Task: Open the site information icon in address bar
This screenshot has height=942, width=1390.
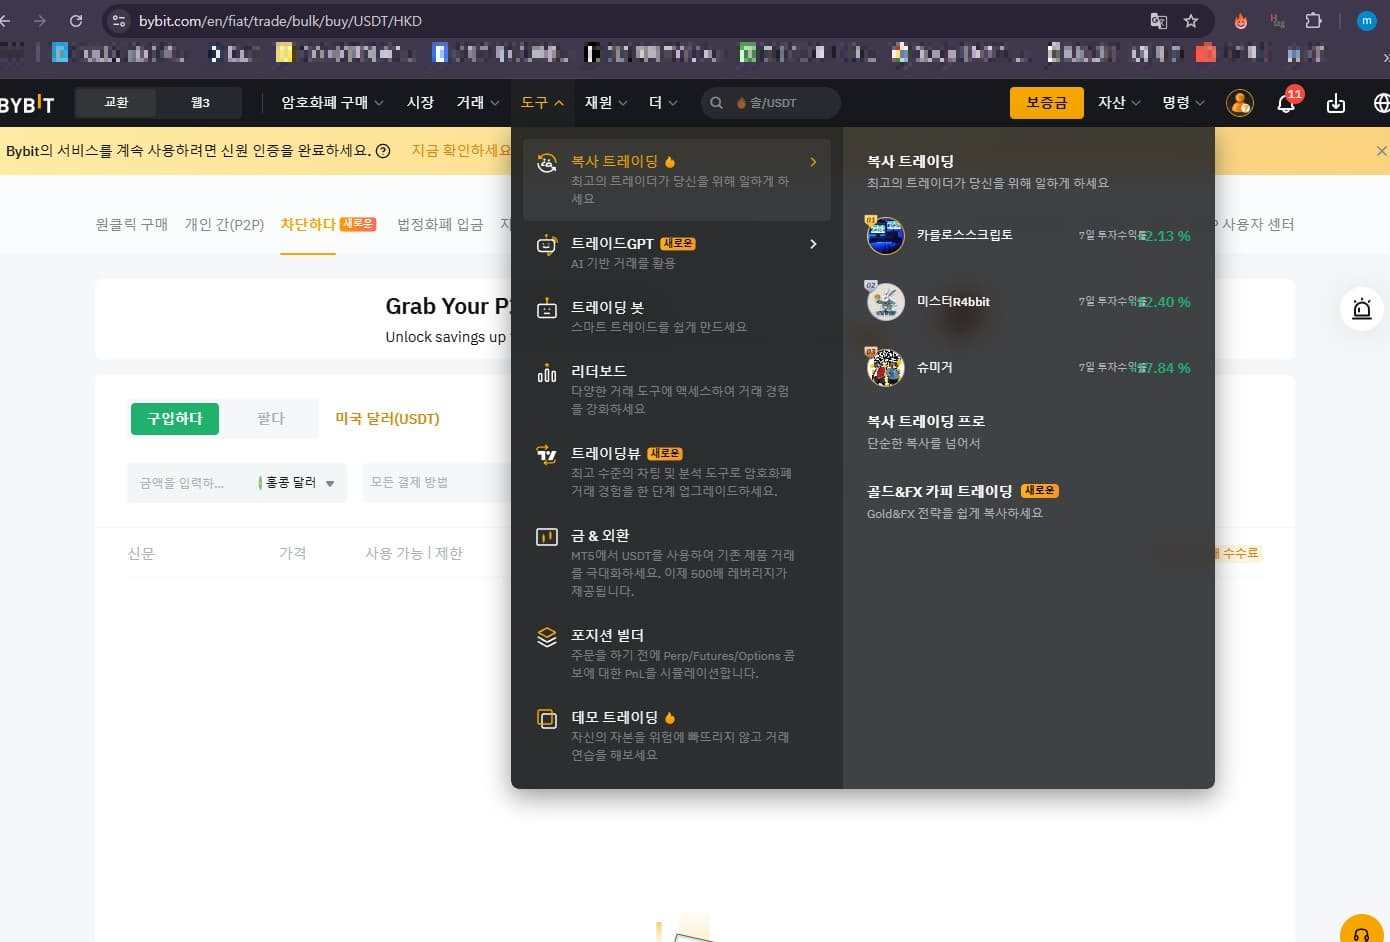Action: (x=119, y=21)
